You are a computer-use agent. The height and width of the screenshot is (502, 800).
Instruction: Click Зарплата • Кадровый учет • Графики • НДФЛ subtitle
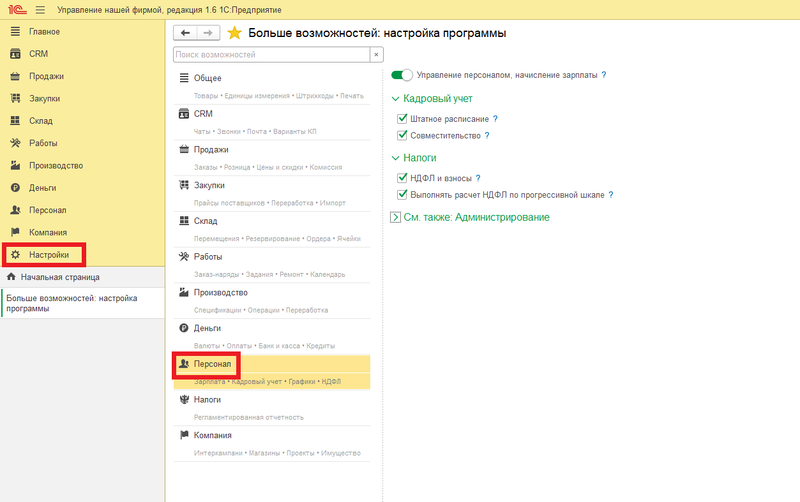267,382
